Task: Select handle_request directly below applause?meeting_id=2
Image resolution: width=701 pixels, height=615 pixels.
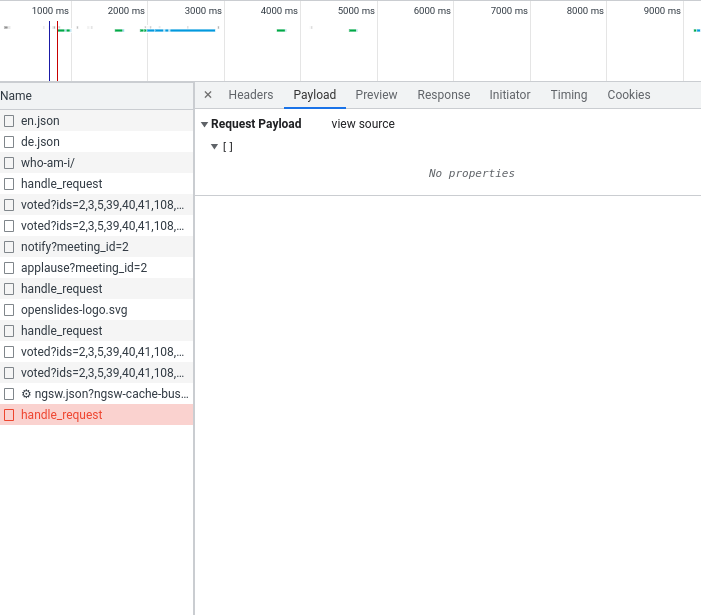Action: pos(97,289)
